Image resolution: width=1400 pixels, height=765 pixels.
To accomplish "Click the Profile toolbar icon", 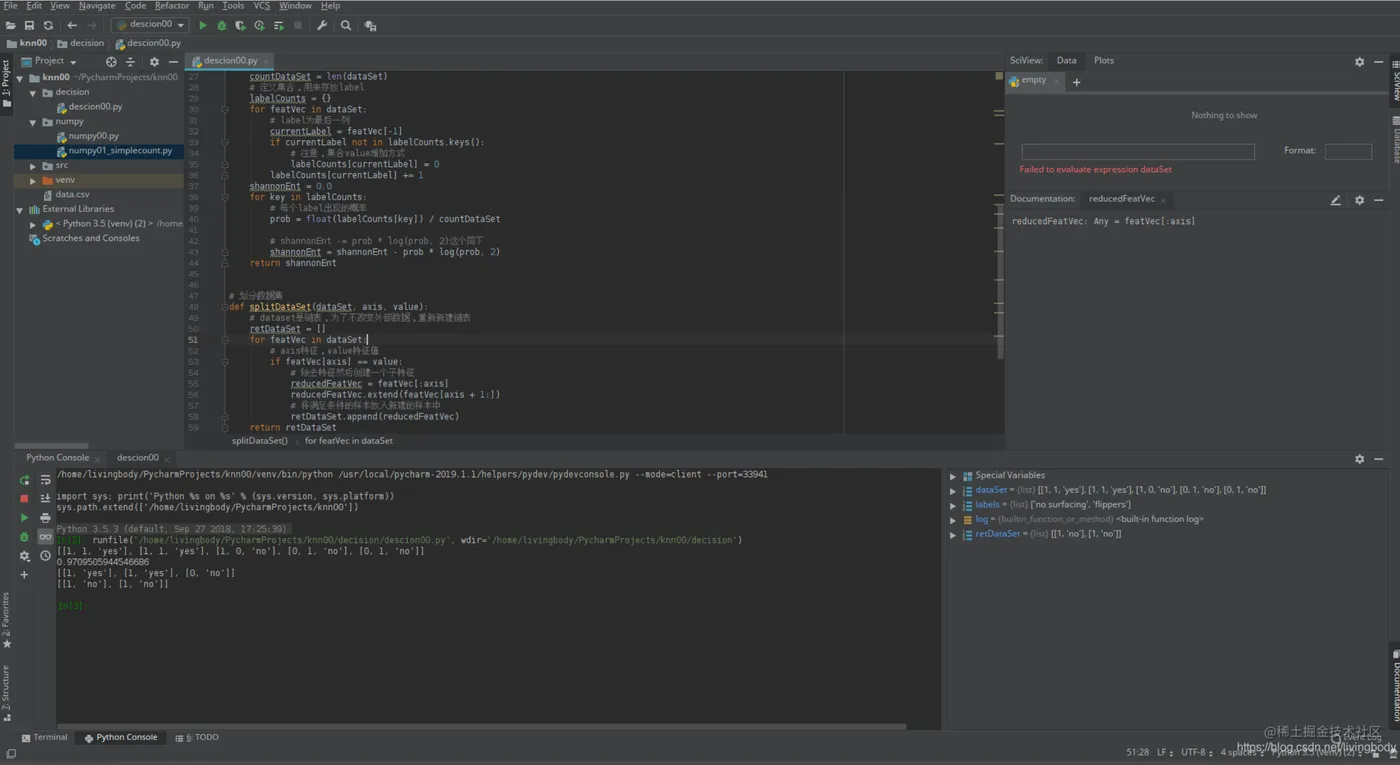I will [x=259, y=25].
